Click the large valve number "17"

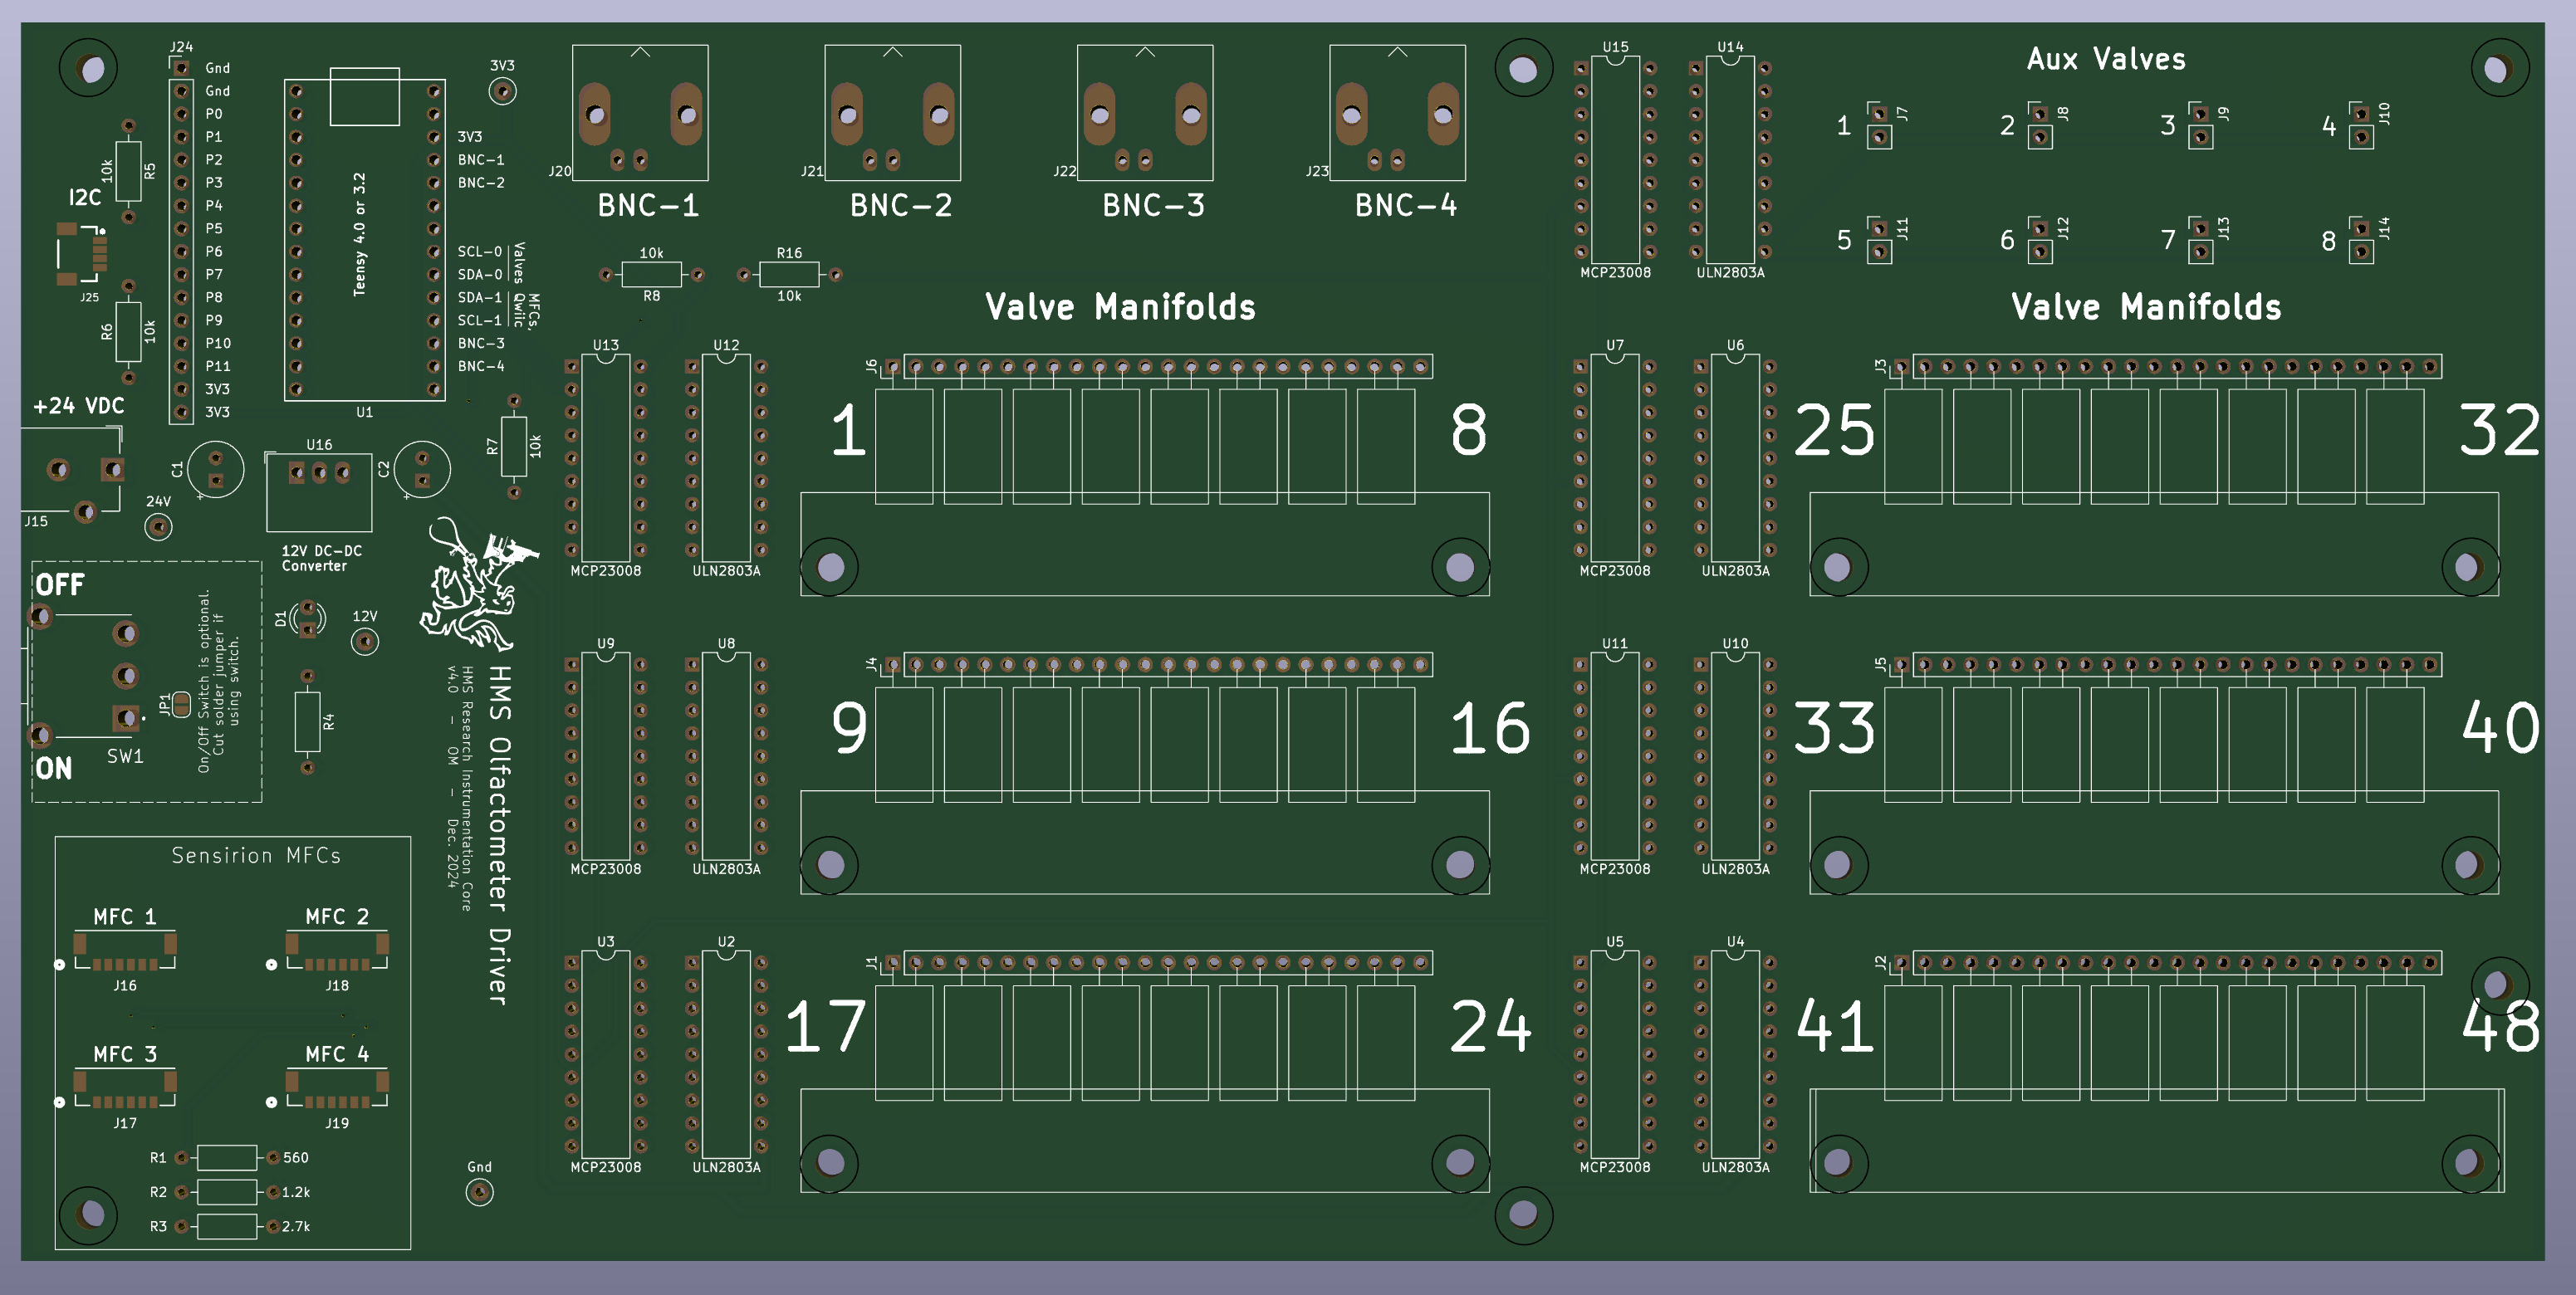click(825, 1026)
